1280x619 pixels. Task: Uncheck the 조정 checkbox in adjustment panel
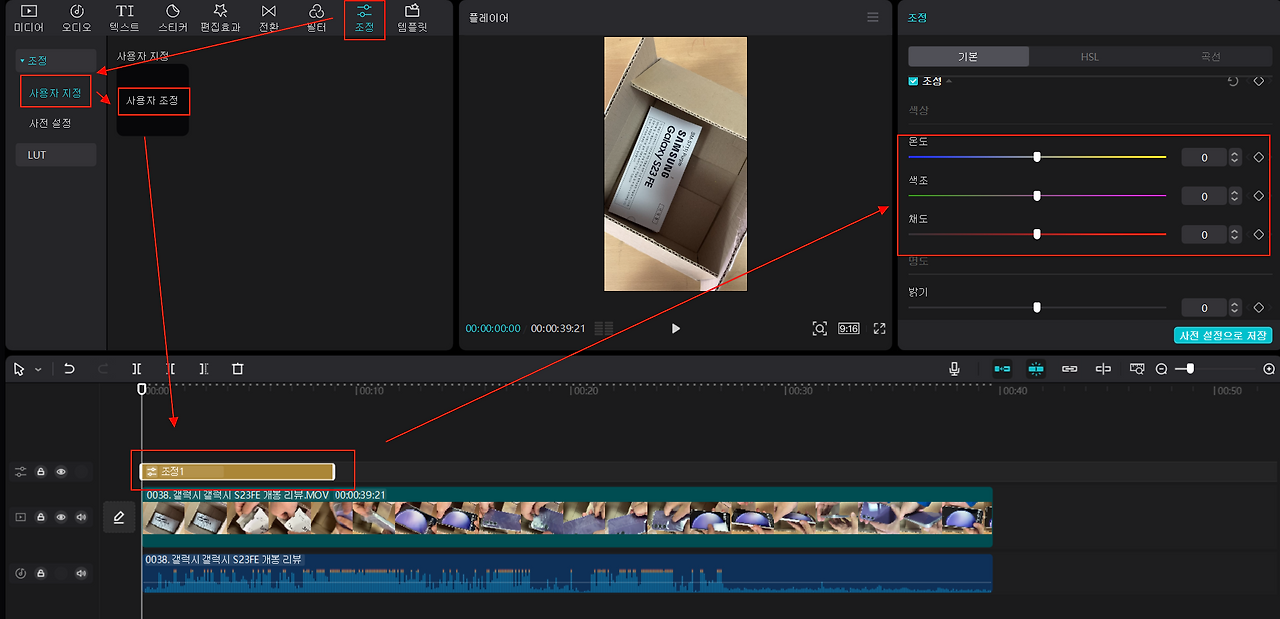point(913,81)
